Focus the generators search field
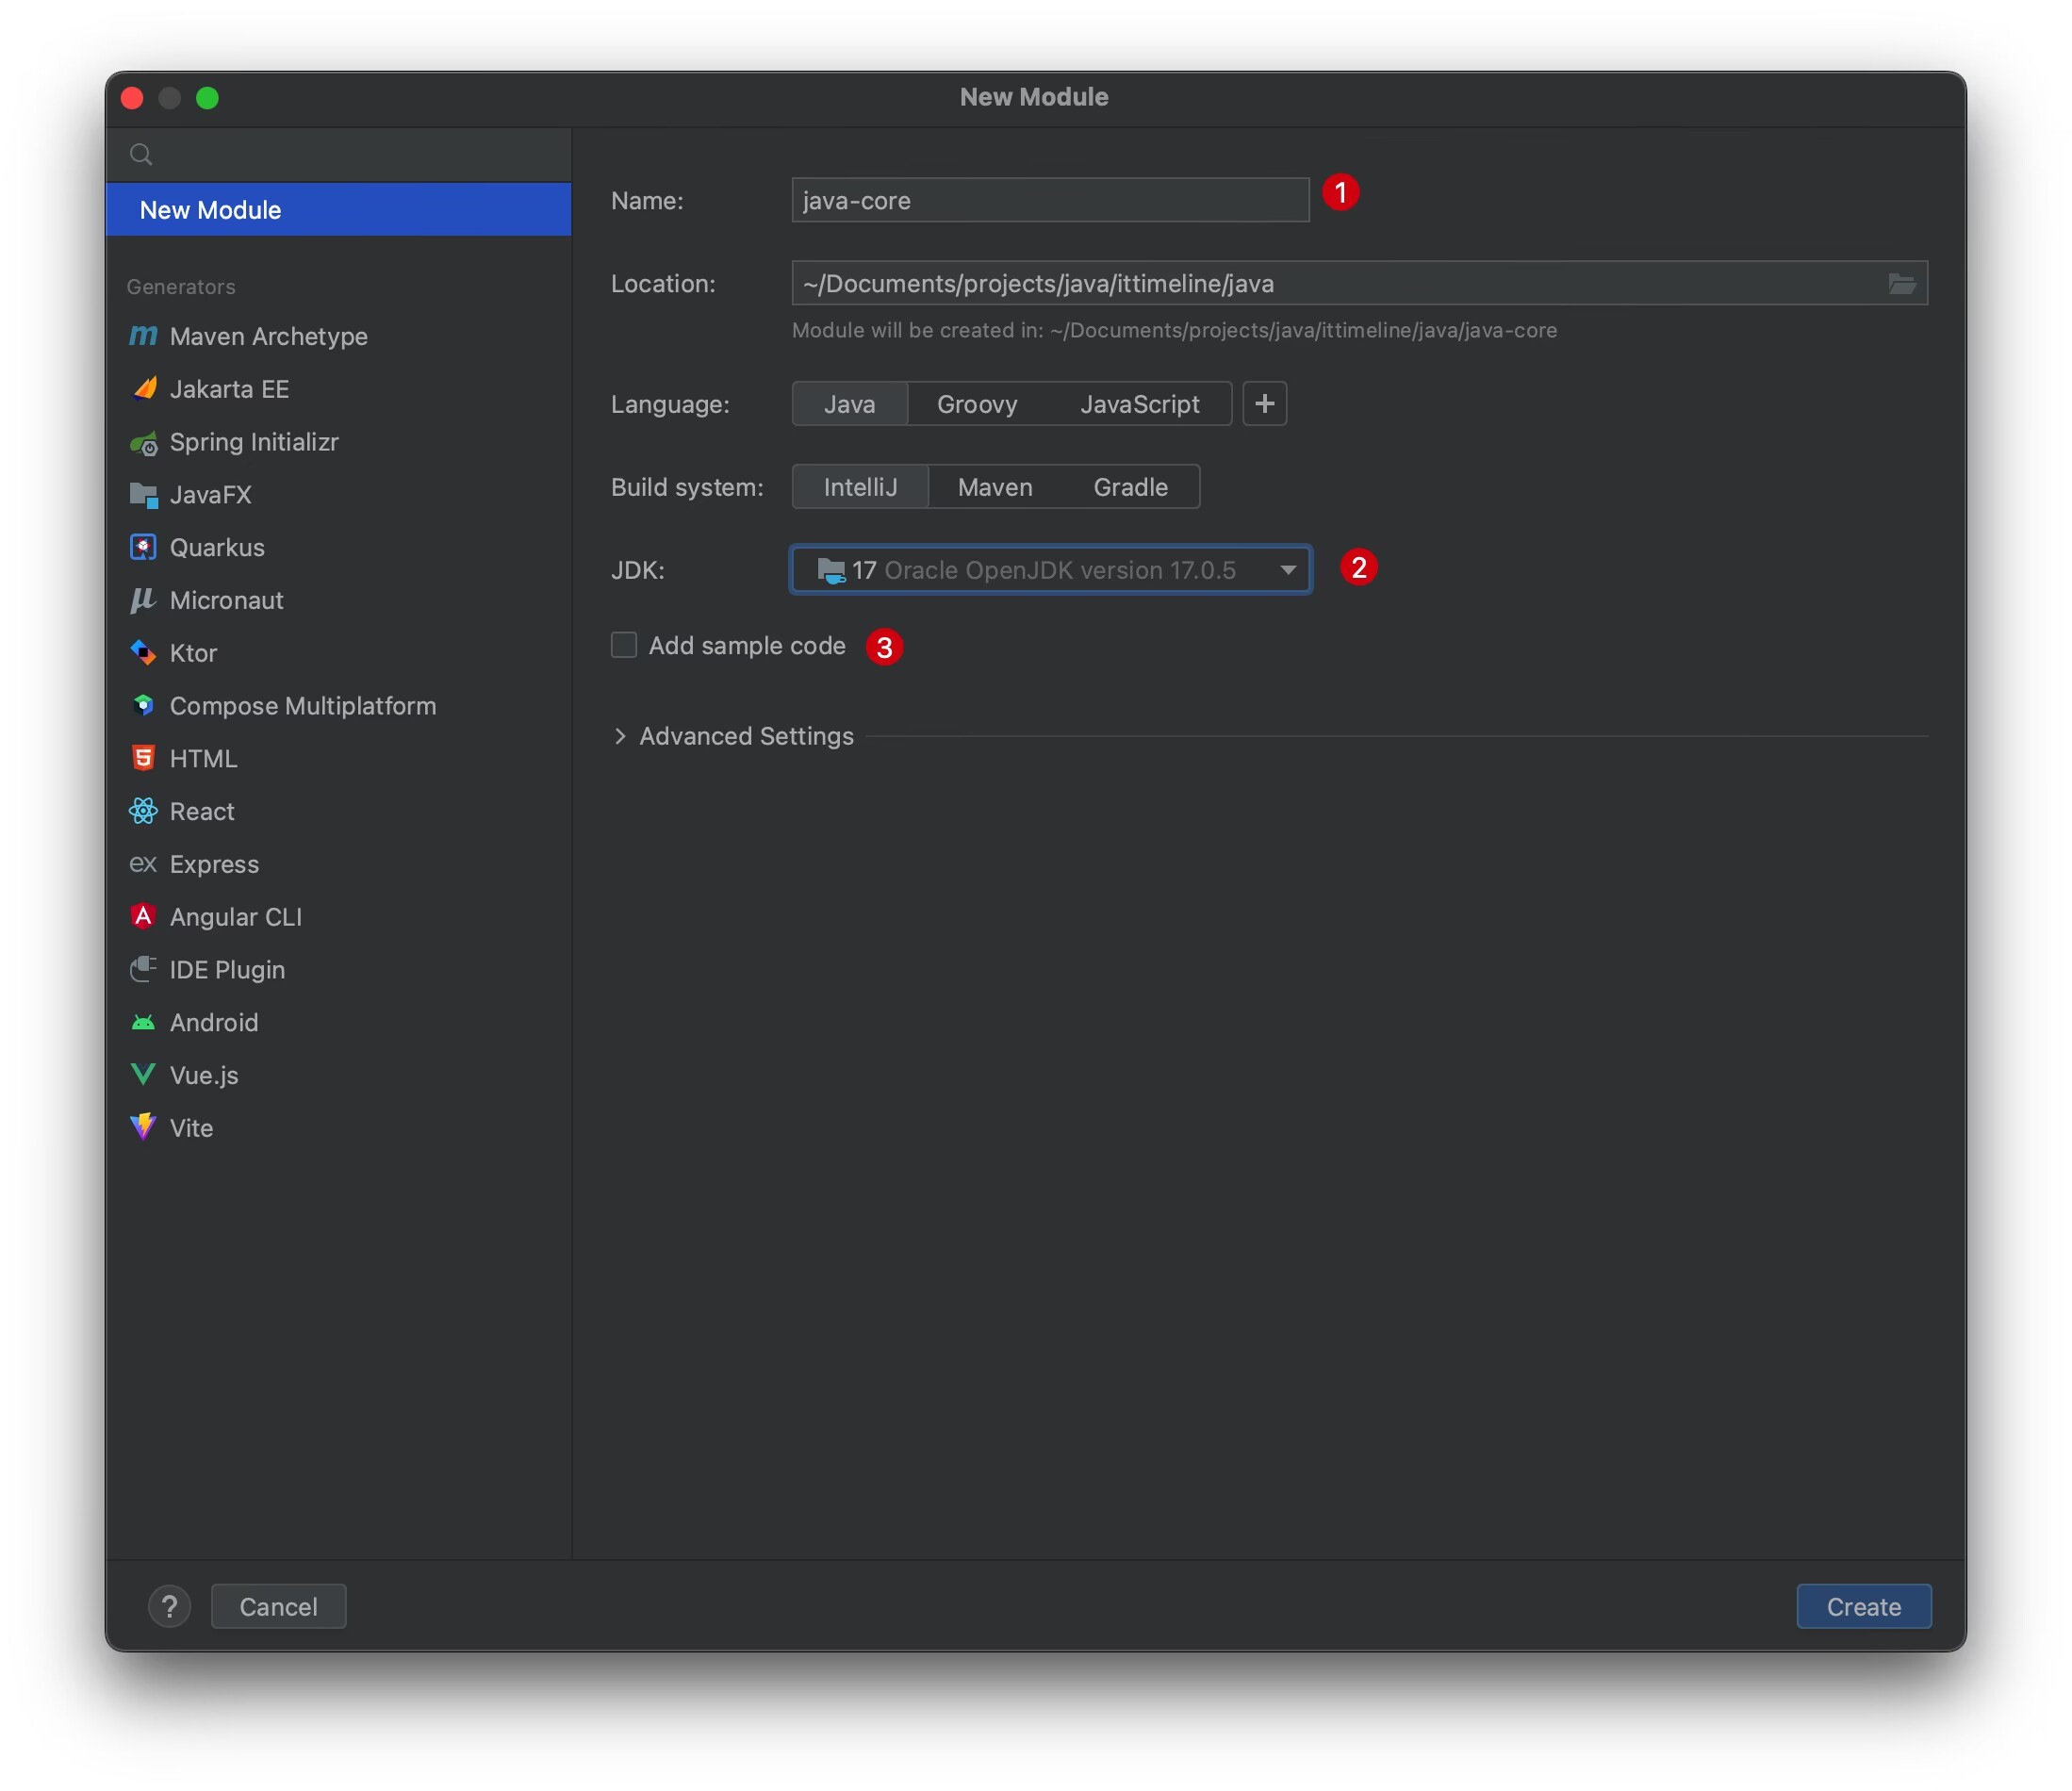This screenshot has height=1791, width=2072. [339, 154]
